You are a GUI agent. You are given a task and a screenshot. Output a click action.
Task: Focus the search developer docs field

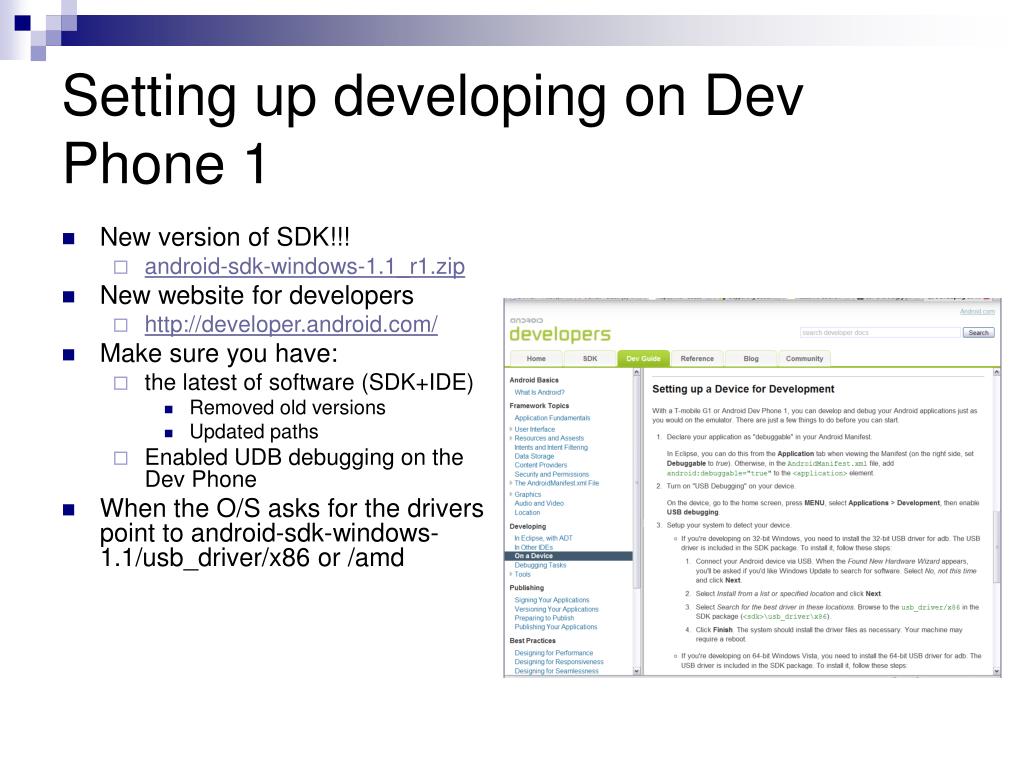coord(880,332)
